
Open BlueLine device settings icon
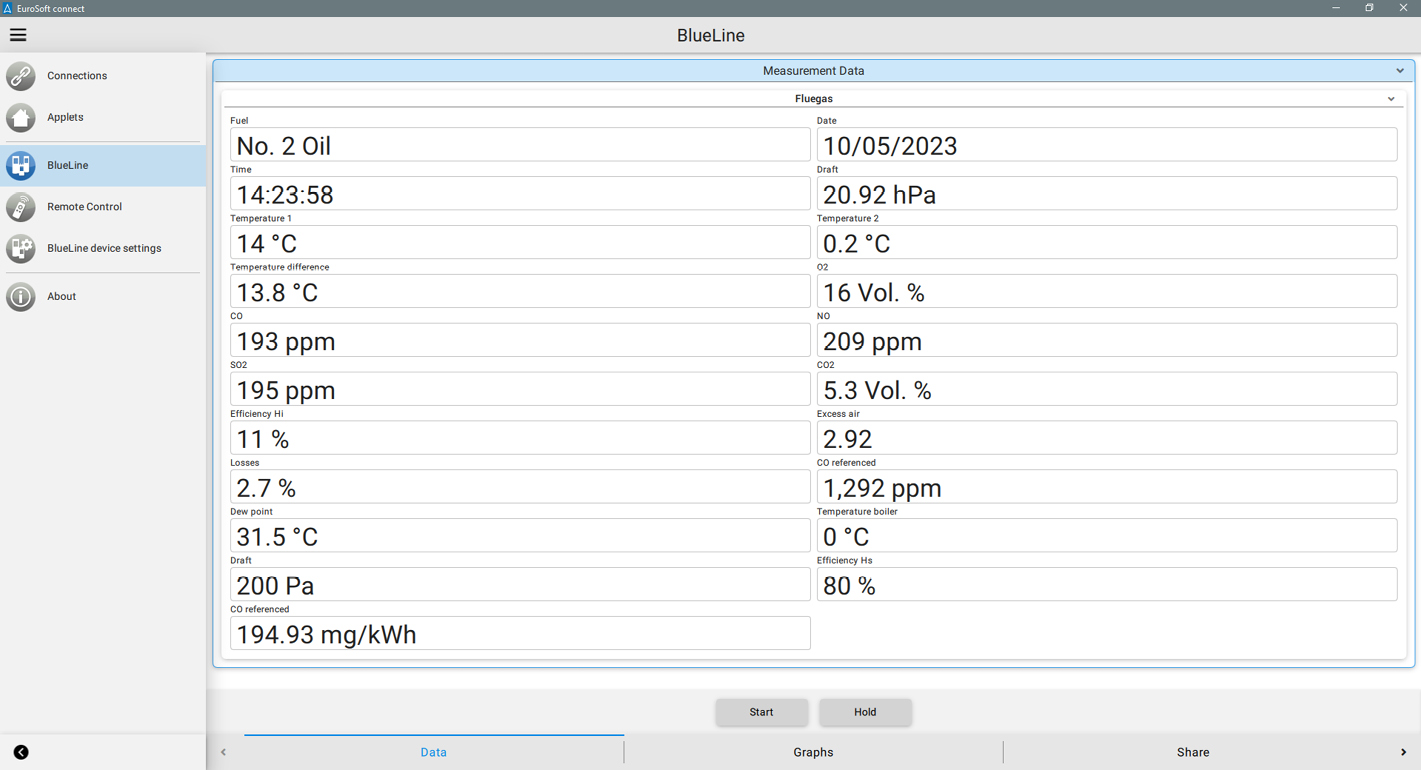(x=21, y=248)
